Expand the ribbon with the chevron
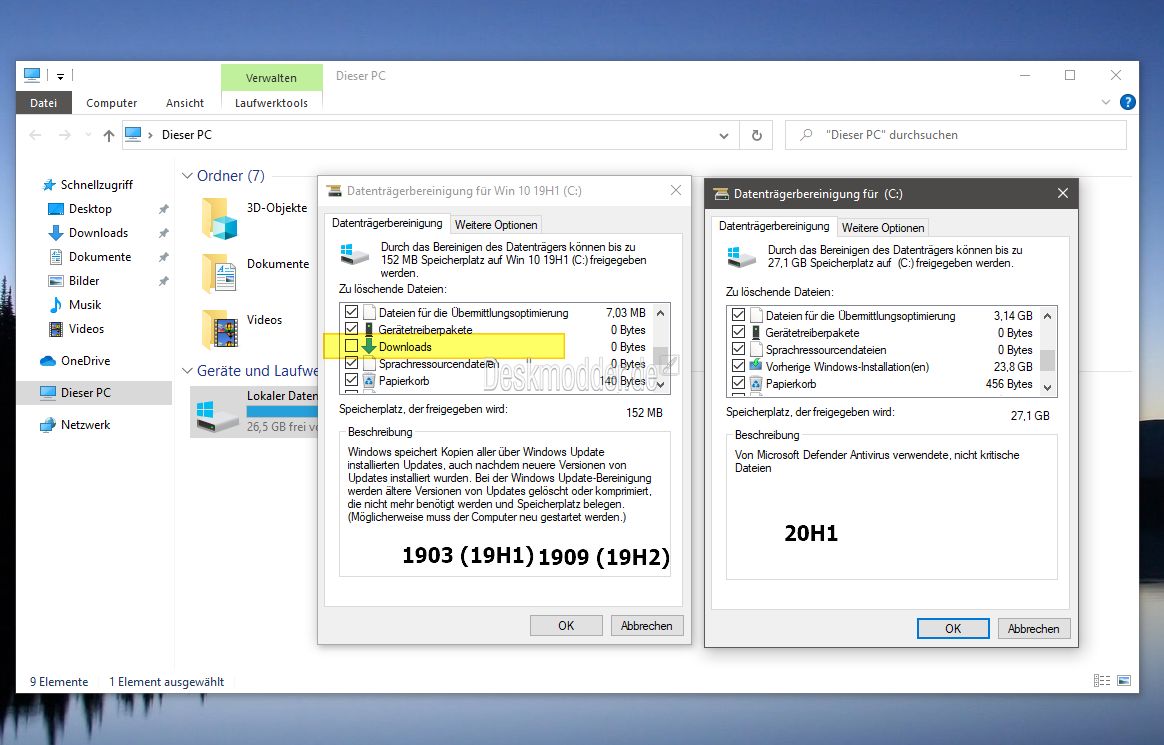Viewport: 1164px width, 745px height. coord(1105,102)
